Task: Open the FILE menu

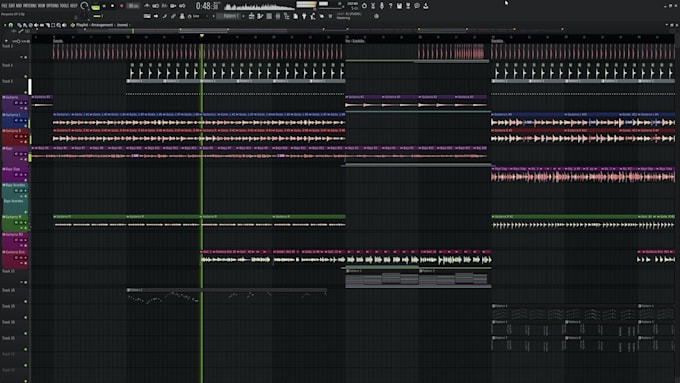Action: click(x=4, y=6)
